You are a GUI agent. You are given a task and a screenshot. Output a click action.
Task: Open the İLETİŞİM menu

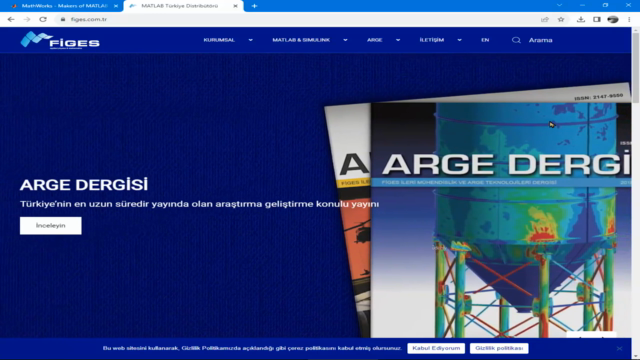432,40
